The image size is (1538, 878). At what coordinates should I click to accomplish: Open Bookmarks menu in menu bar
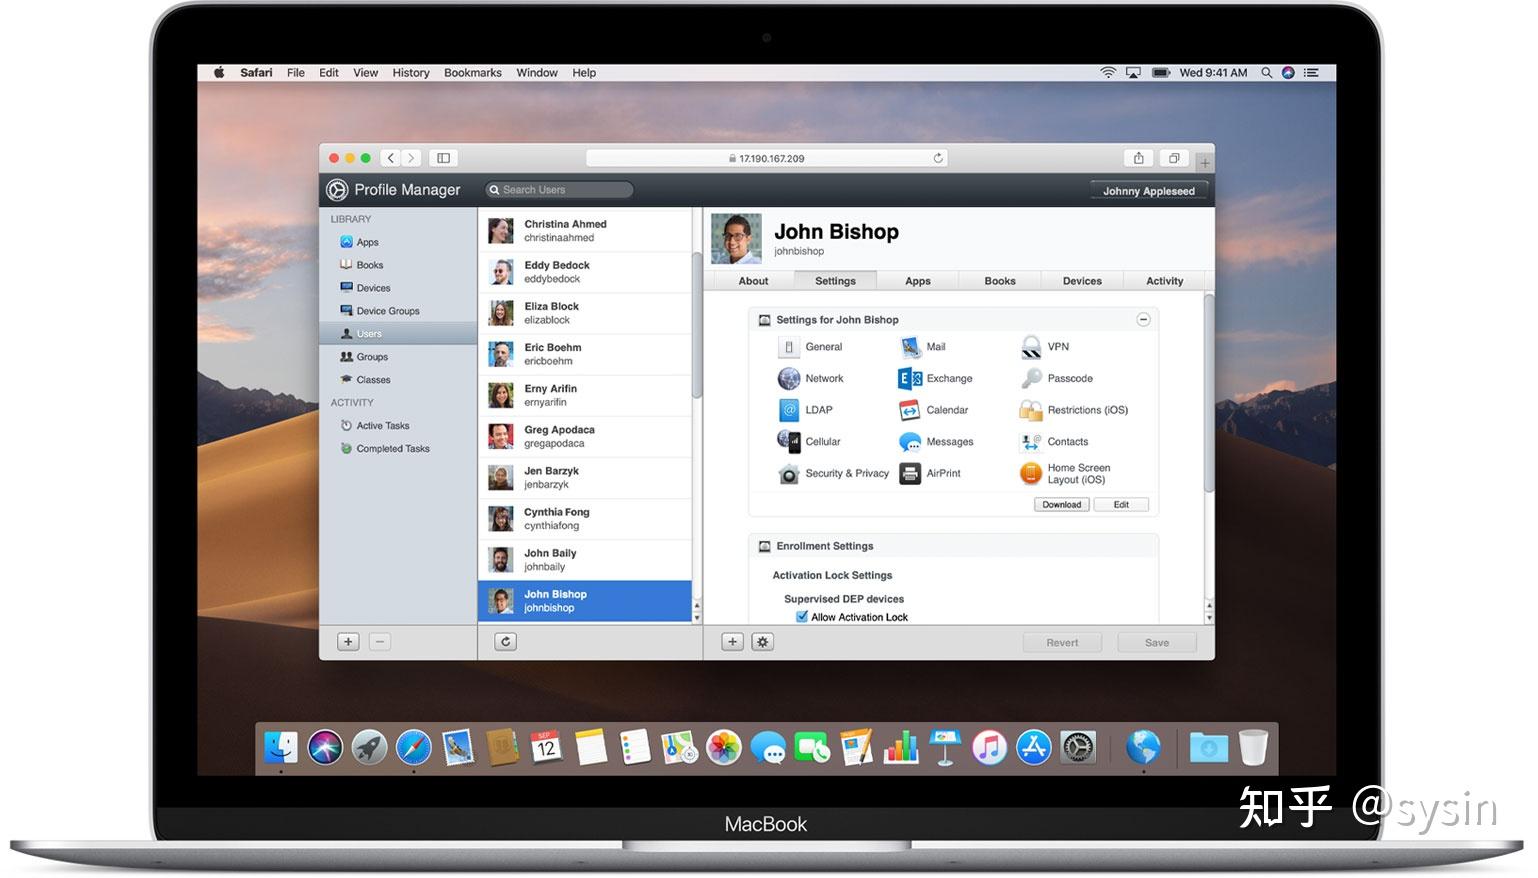473,73
